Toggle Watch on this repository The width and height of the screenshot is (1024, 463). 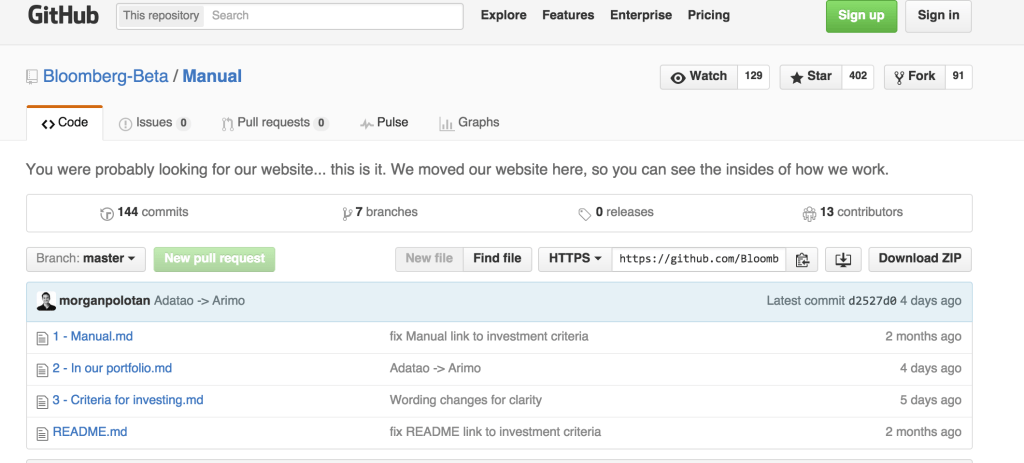point(699,77)
